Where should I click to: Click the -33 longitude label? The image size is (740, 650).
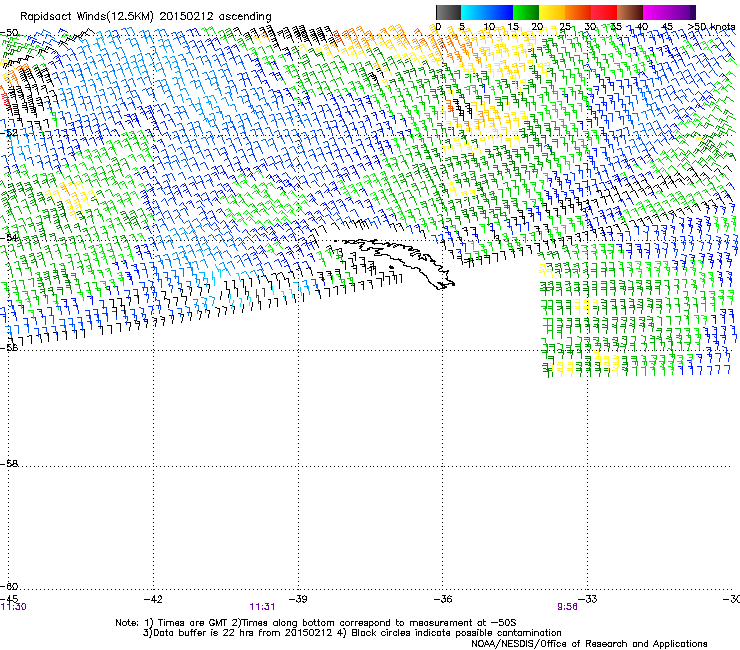pos(588,599)
